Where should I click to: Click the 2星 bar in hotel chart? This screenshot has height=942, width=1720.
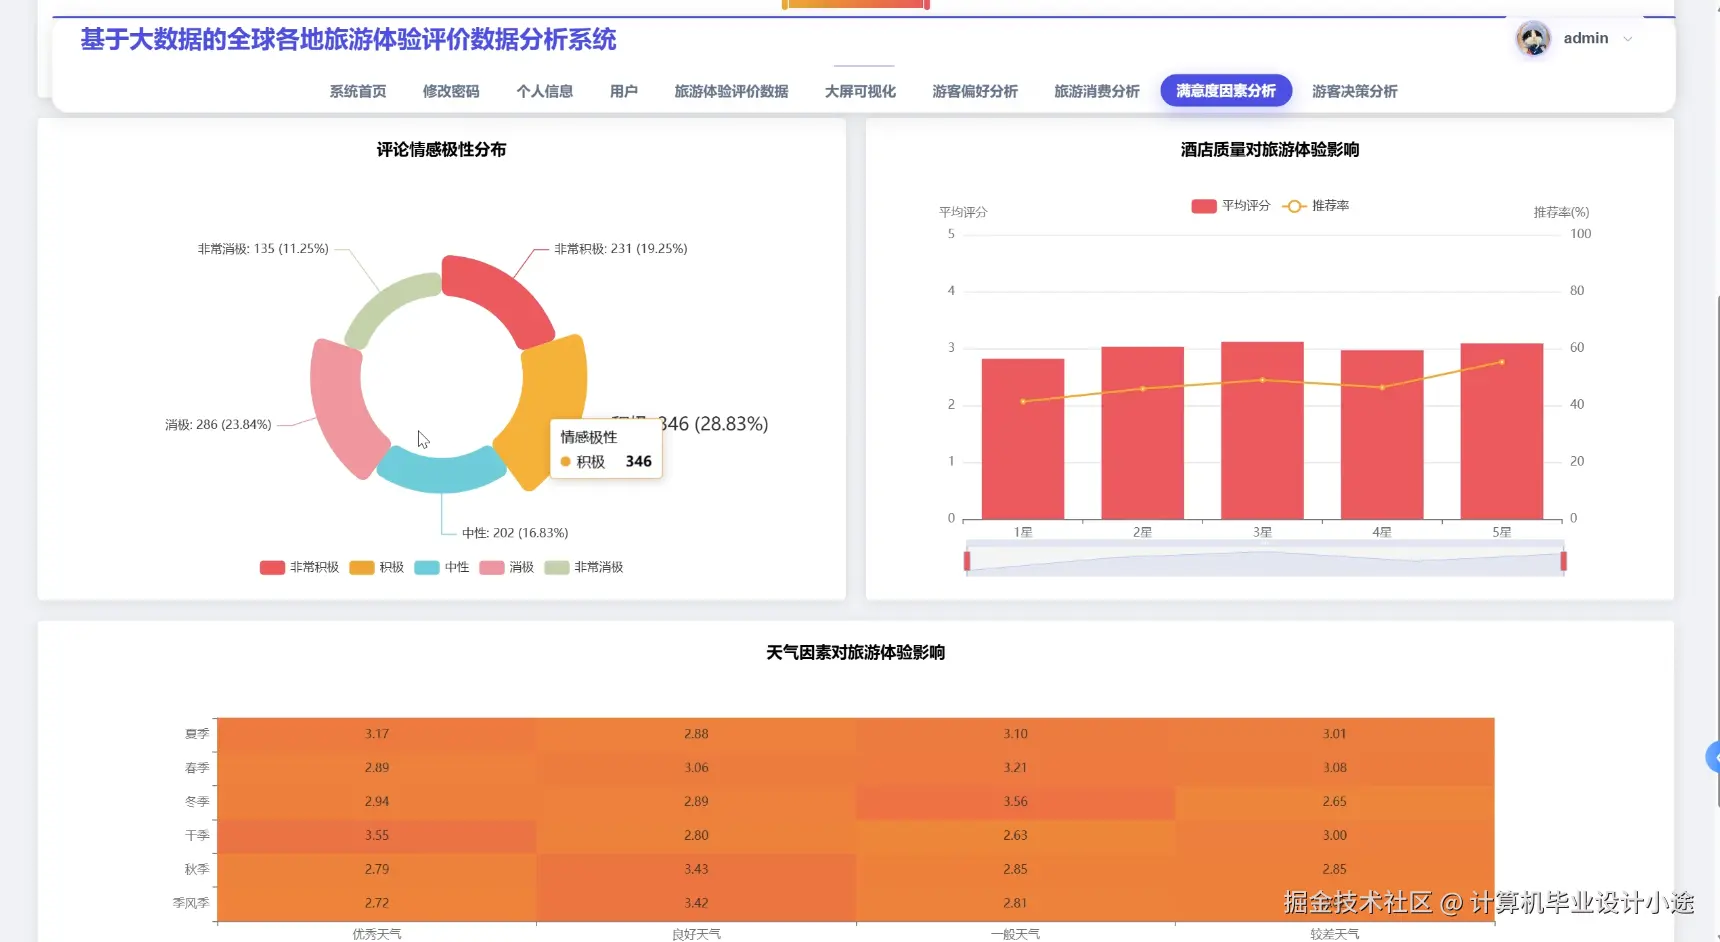pos(1143,433)
